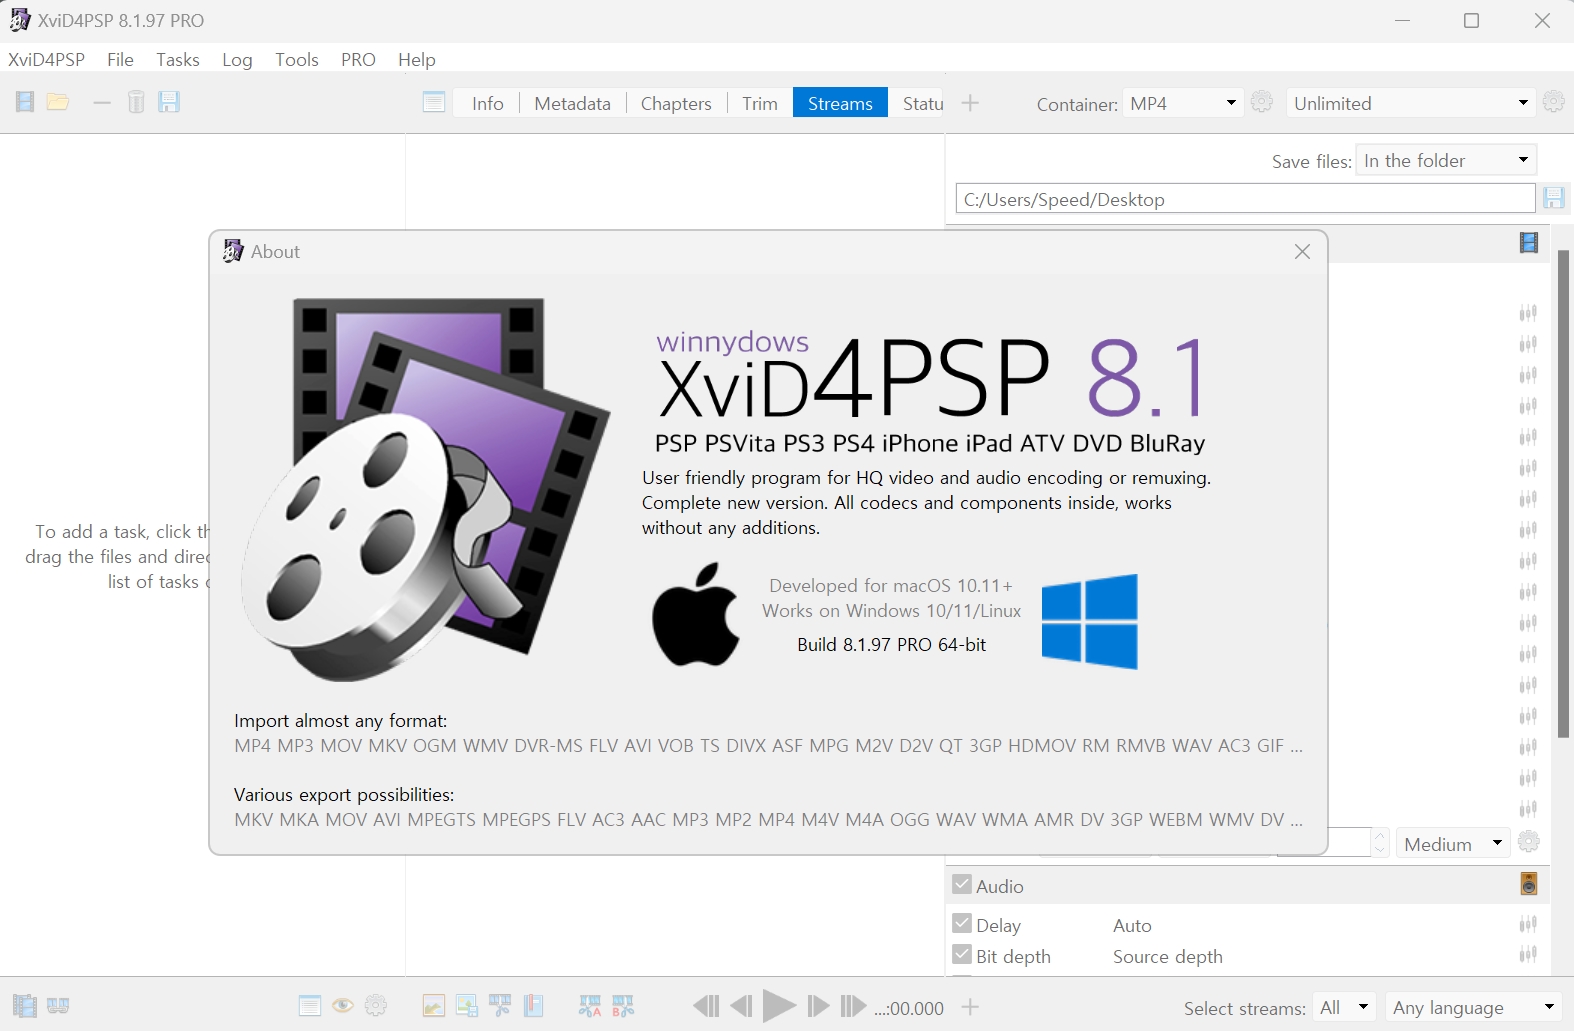This screenshot has height=1031, width=1574.
Task: Open the Help menu
Action: tap(417, 59)
